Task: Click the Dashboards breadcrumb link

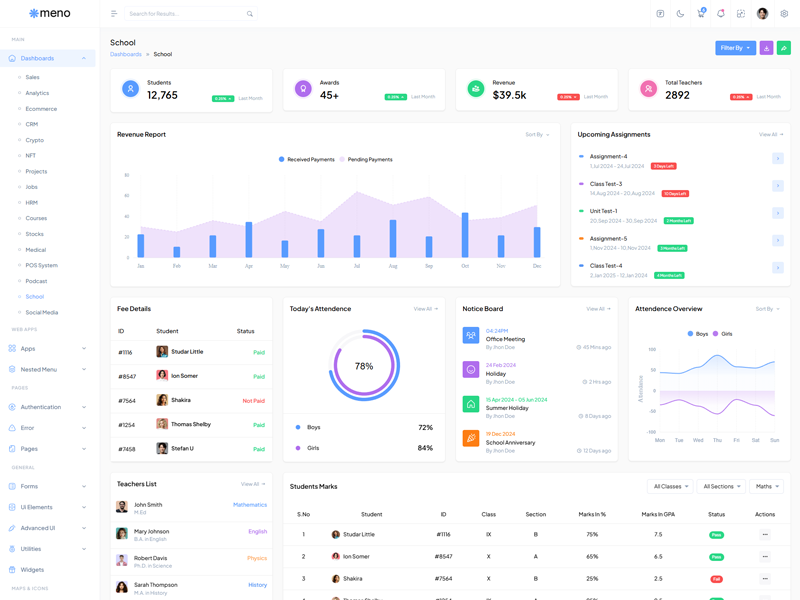Action: coord(126,54)
